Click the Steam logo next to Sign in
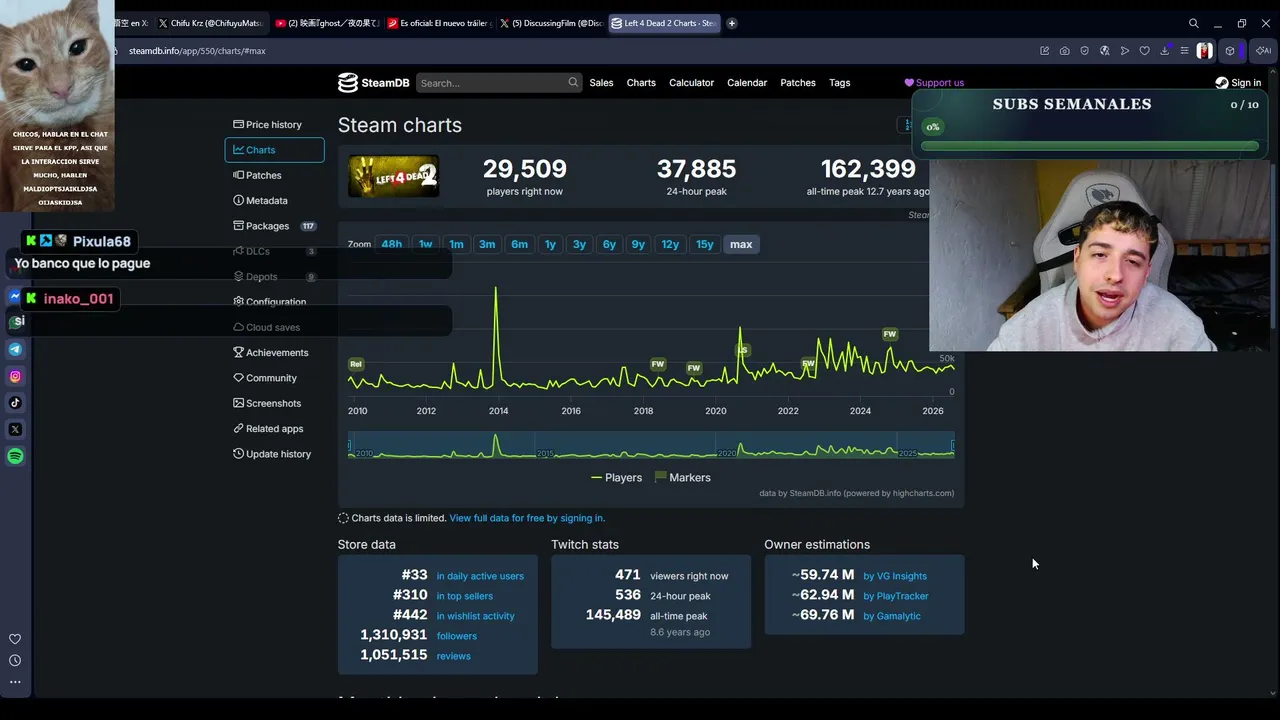Screen dimensions: 1280x720 pyautogui.click(x=1221, y=83)
